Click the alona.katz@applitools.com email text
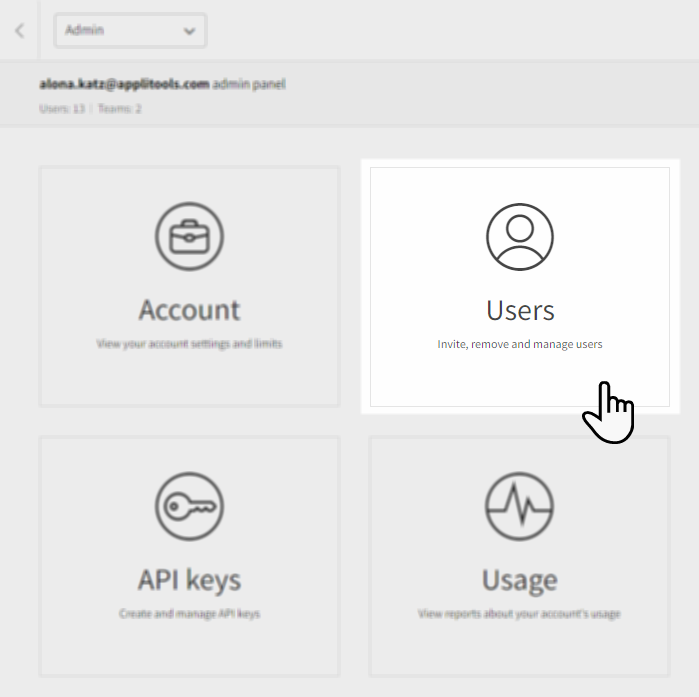This screenshot has height=697, width=699. pos(124,84)
